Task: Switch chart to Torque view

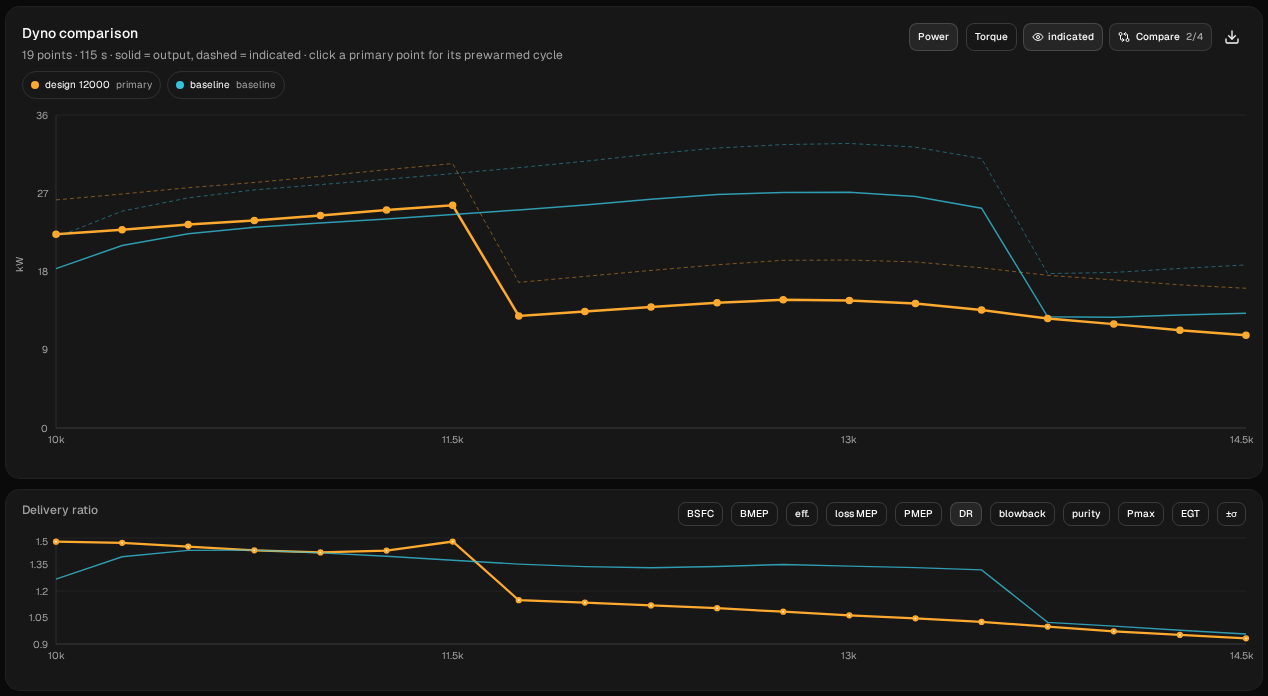Action: [991, 37]
